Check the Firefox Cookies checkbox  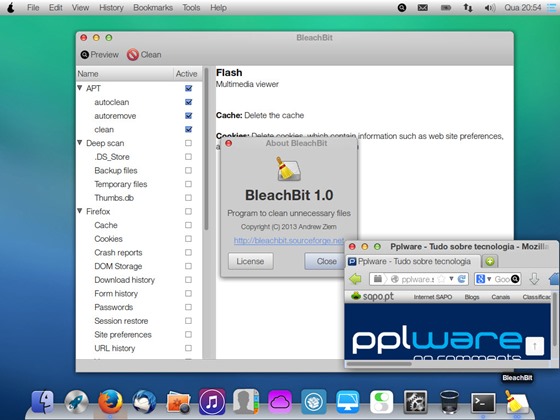pyautogui.click(x=188, y=239)
